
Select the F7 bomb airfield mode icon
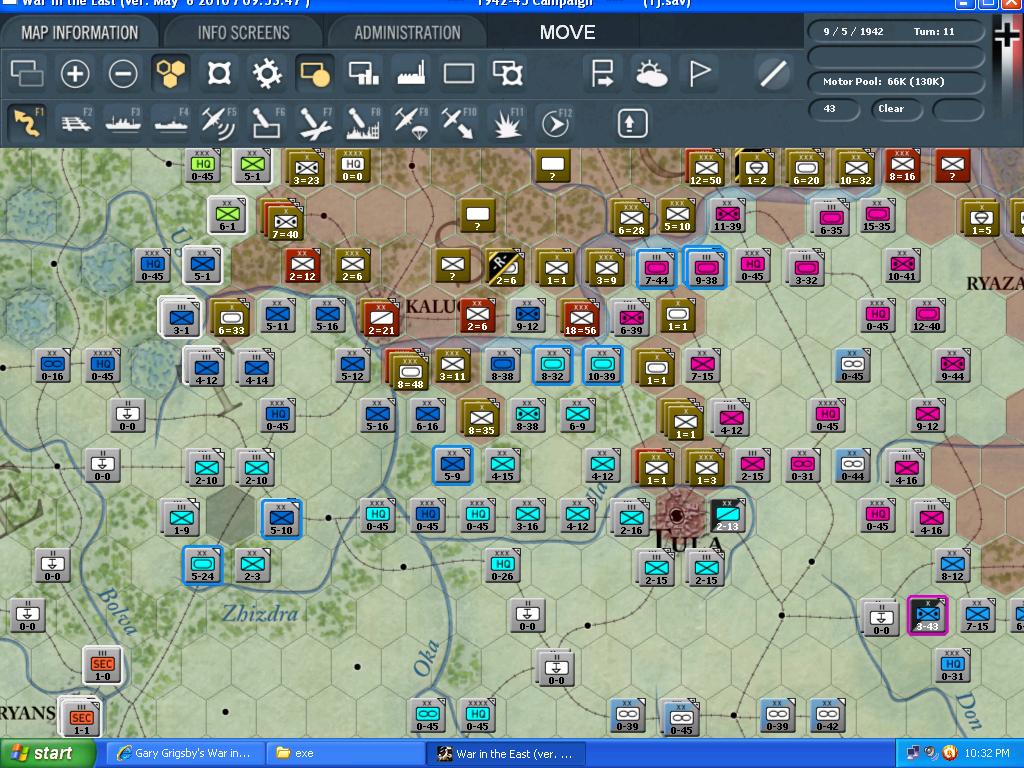click(x=315, y=123)
